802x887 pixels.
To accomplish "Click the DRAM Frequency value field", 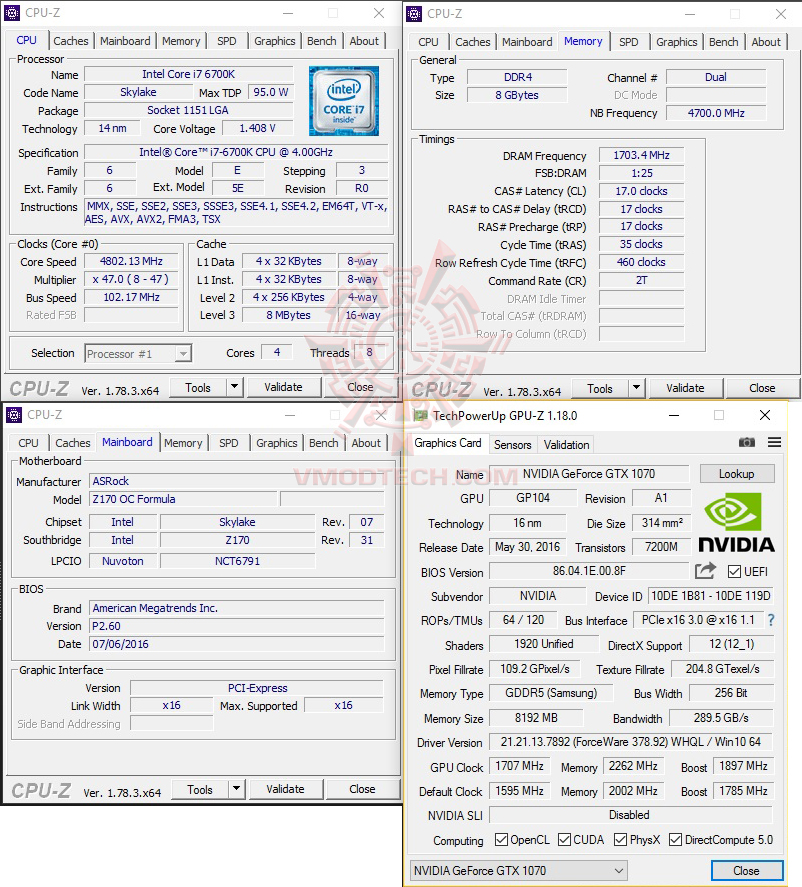I will pos(641,155).
